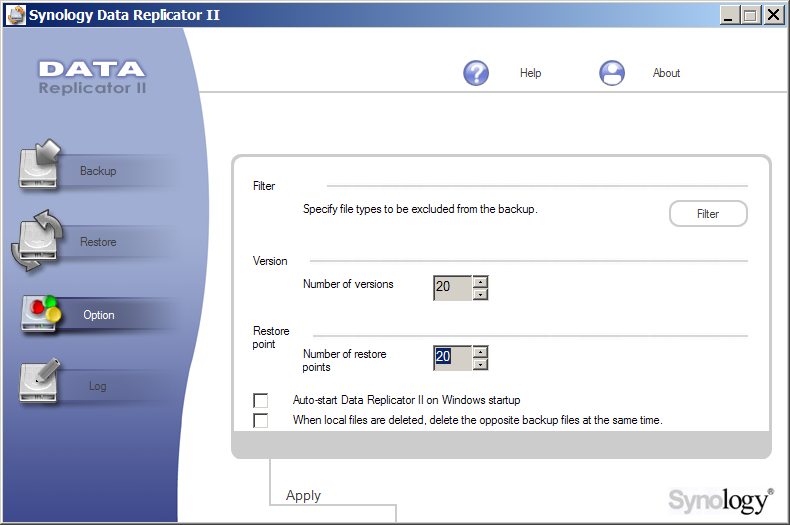Close the Data Replicator window
The height and width of the screenshot is (525, 790).
(x=773, y=15)
